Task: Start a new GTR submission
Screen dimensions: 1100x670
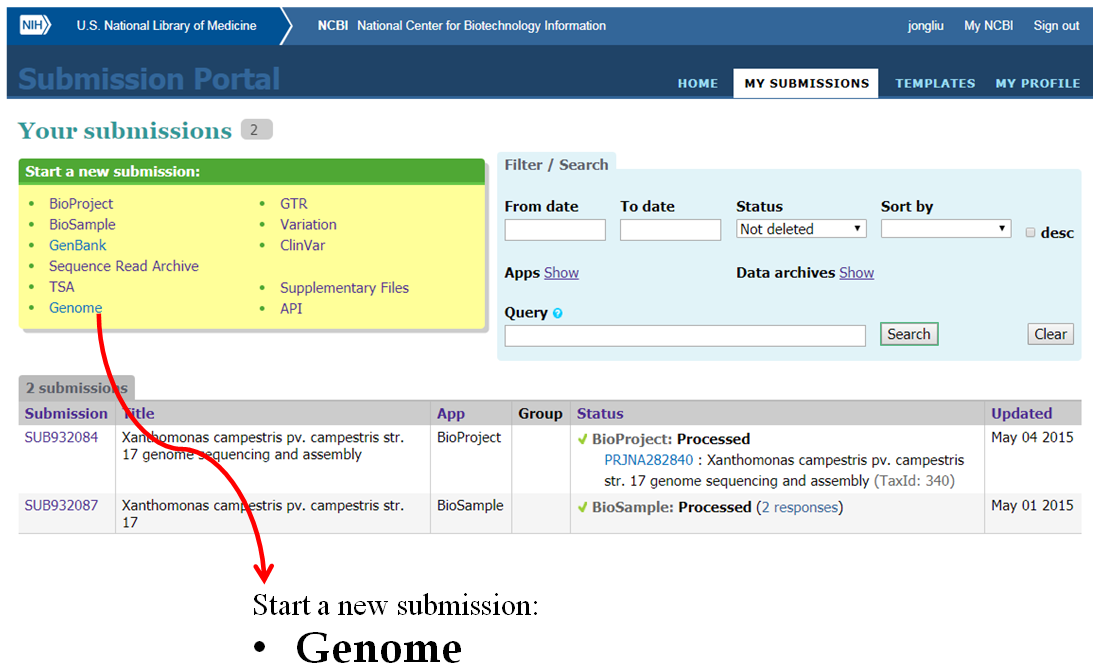Action: [293, 204]
